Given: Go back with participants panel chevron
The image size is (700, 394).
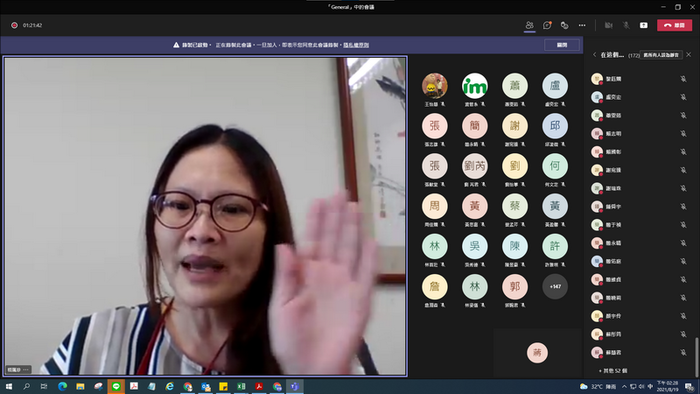Looking at the screenshot, I should click(595, 55).
